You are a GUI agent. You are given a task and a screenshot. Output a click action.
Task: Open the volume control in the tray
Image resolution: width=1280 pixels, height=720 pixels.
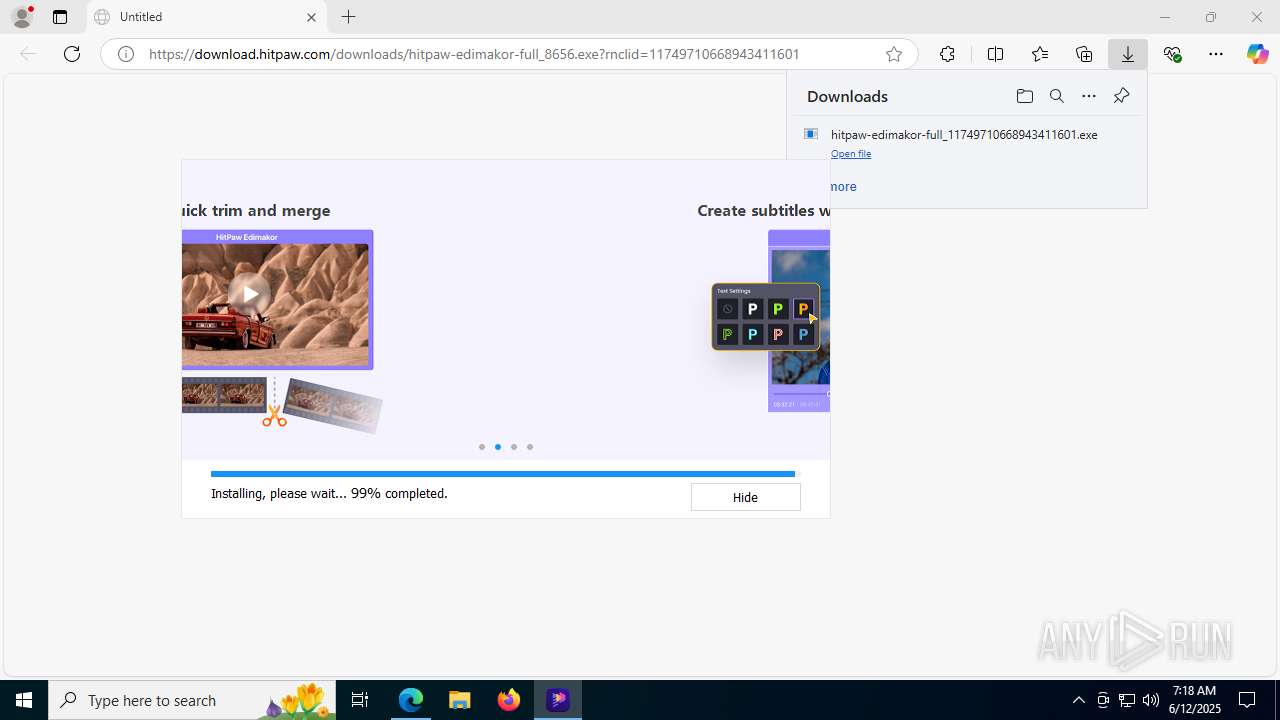coord(1151,700)
